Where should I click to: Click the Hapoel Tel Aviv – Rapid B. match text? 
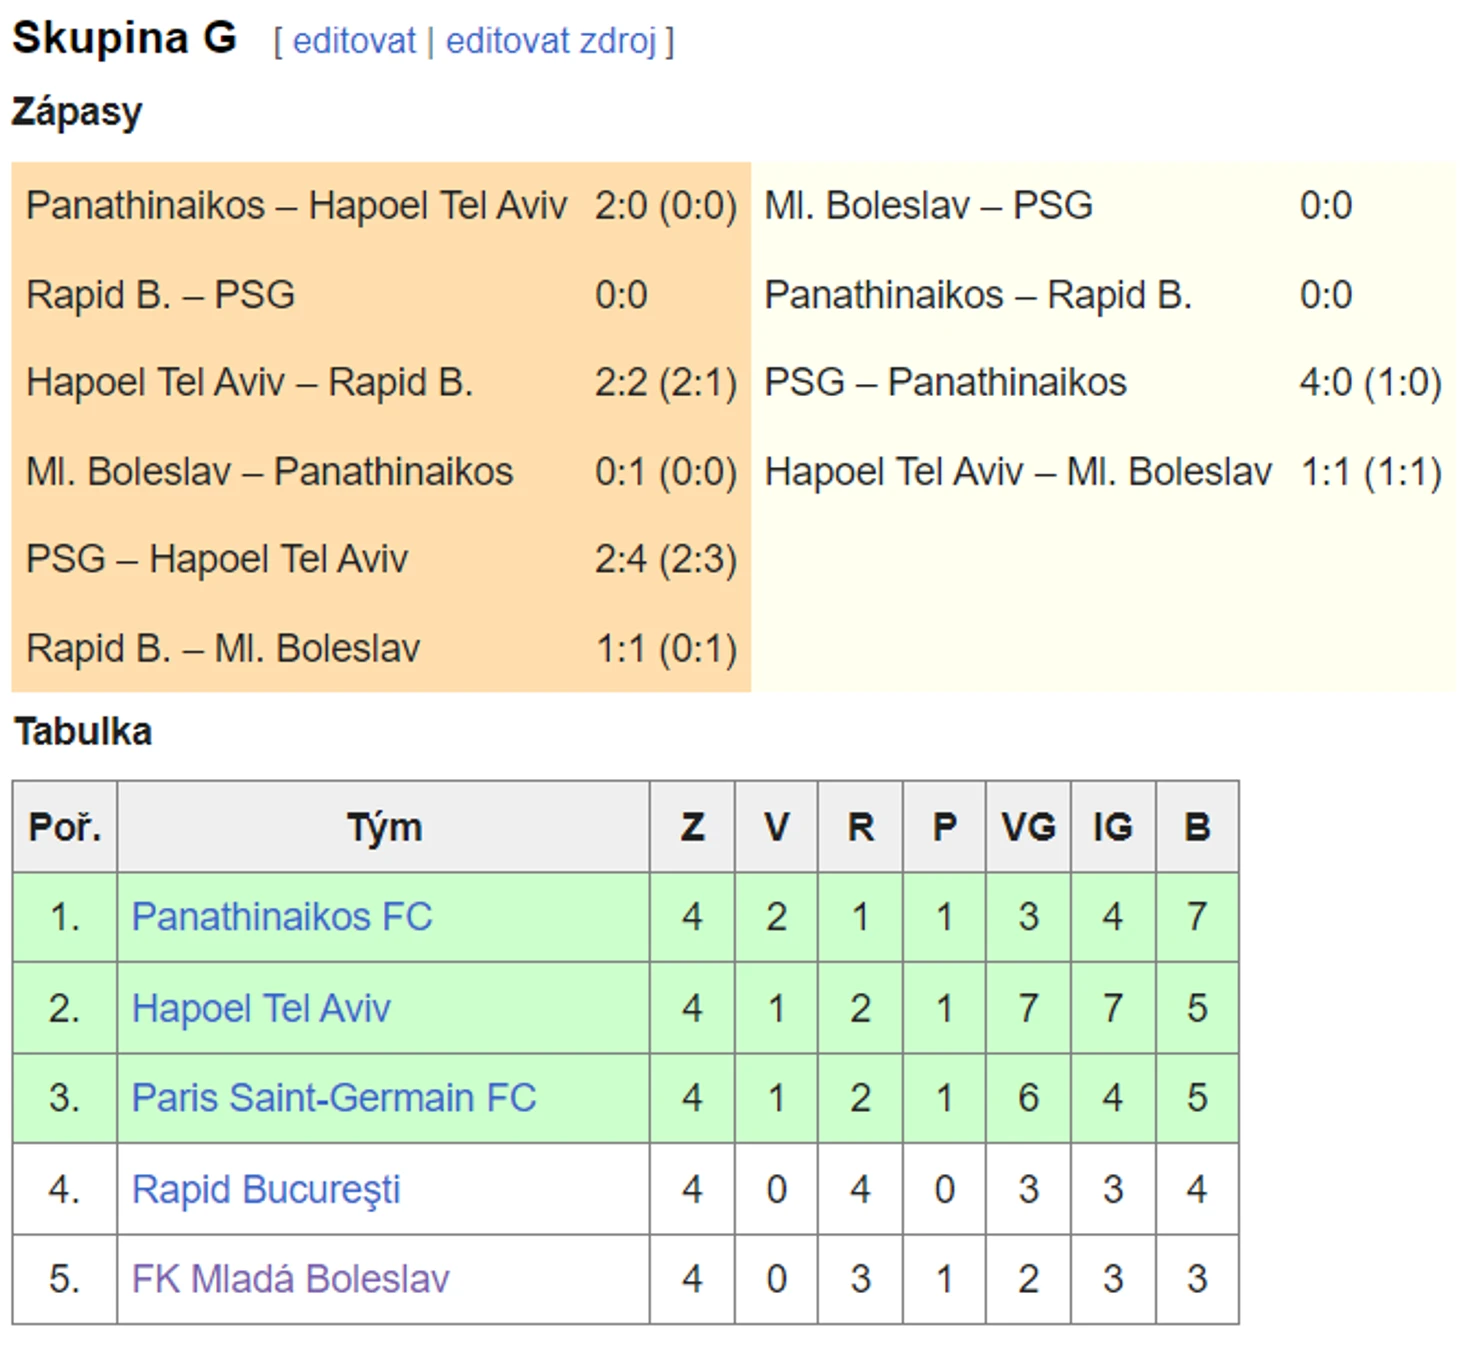pyautogui.click(x=249, y=383)
